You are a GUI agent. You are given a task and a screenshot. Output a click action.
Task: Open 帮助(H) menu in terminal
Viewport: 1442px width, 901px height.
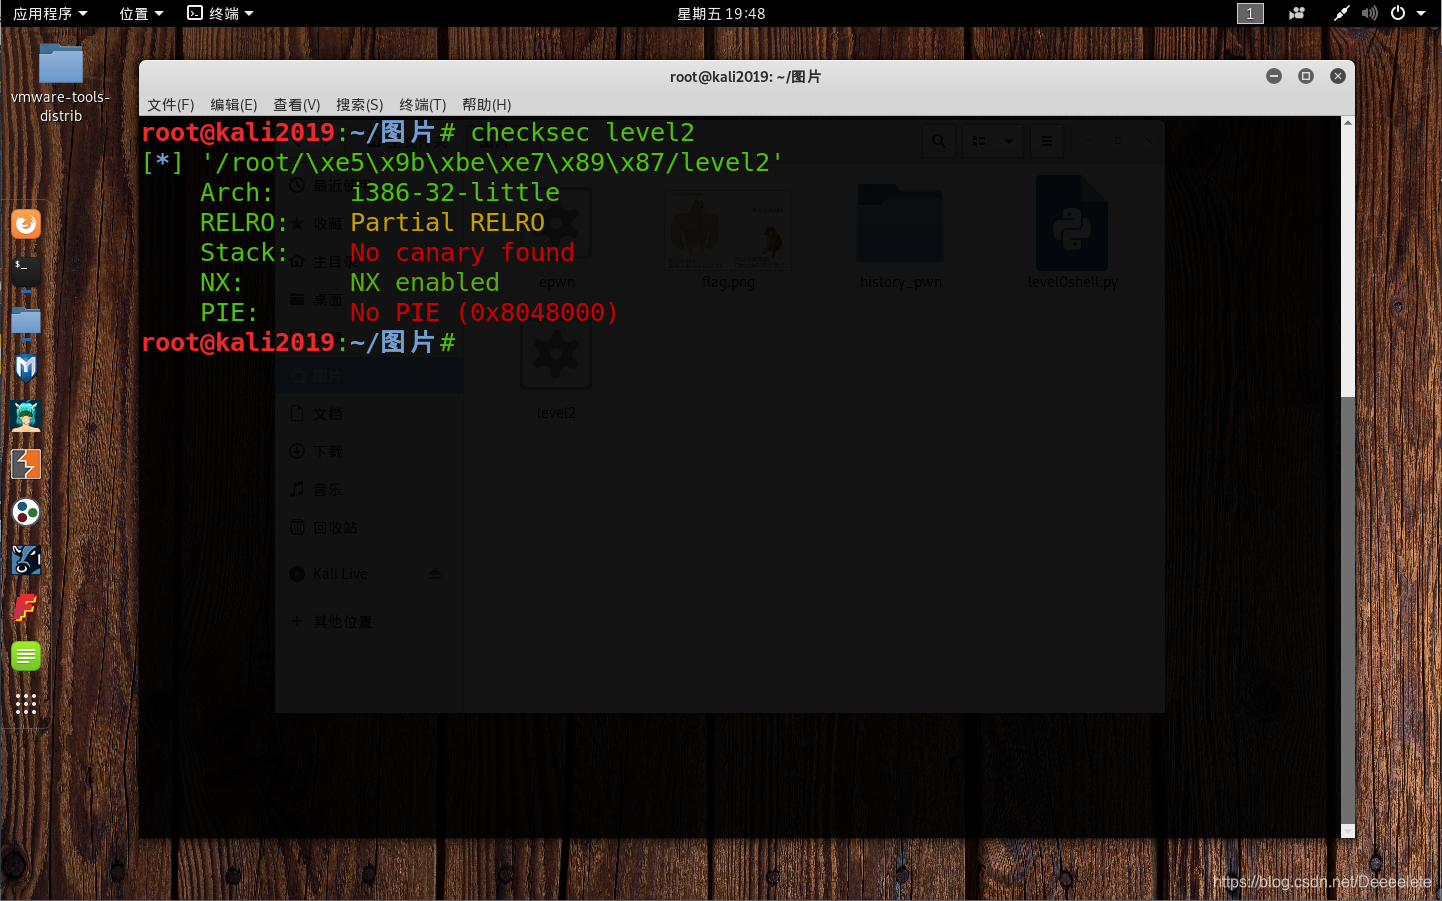point(487,104)
